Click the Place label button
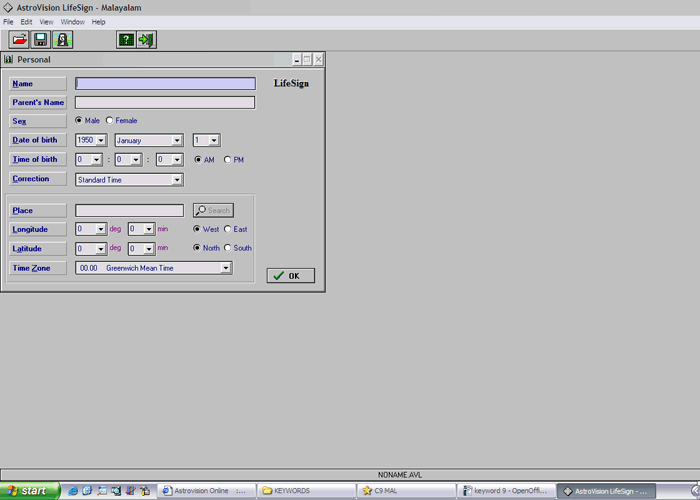 click(x=38, y=210)
